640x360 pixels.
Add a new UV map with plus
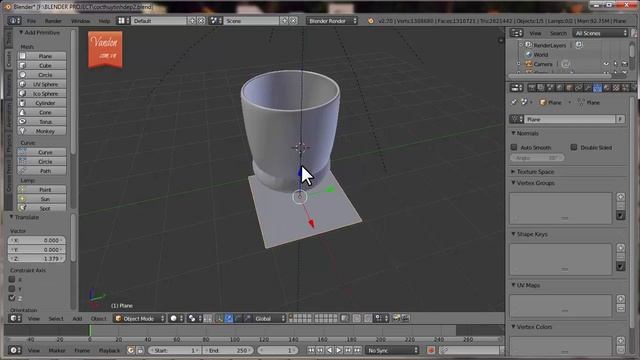point(620,299)
